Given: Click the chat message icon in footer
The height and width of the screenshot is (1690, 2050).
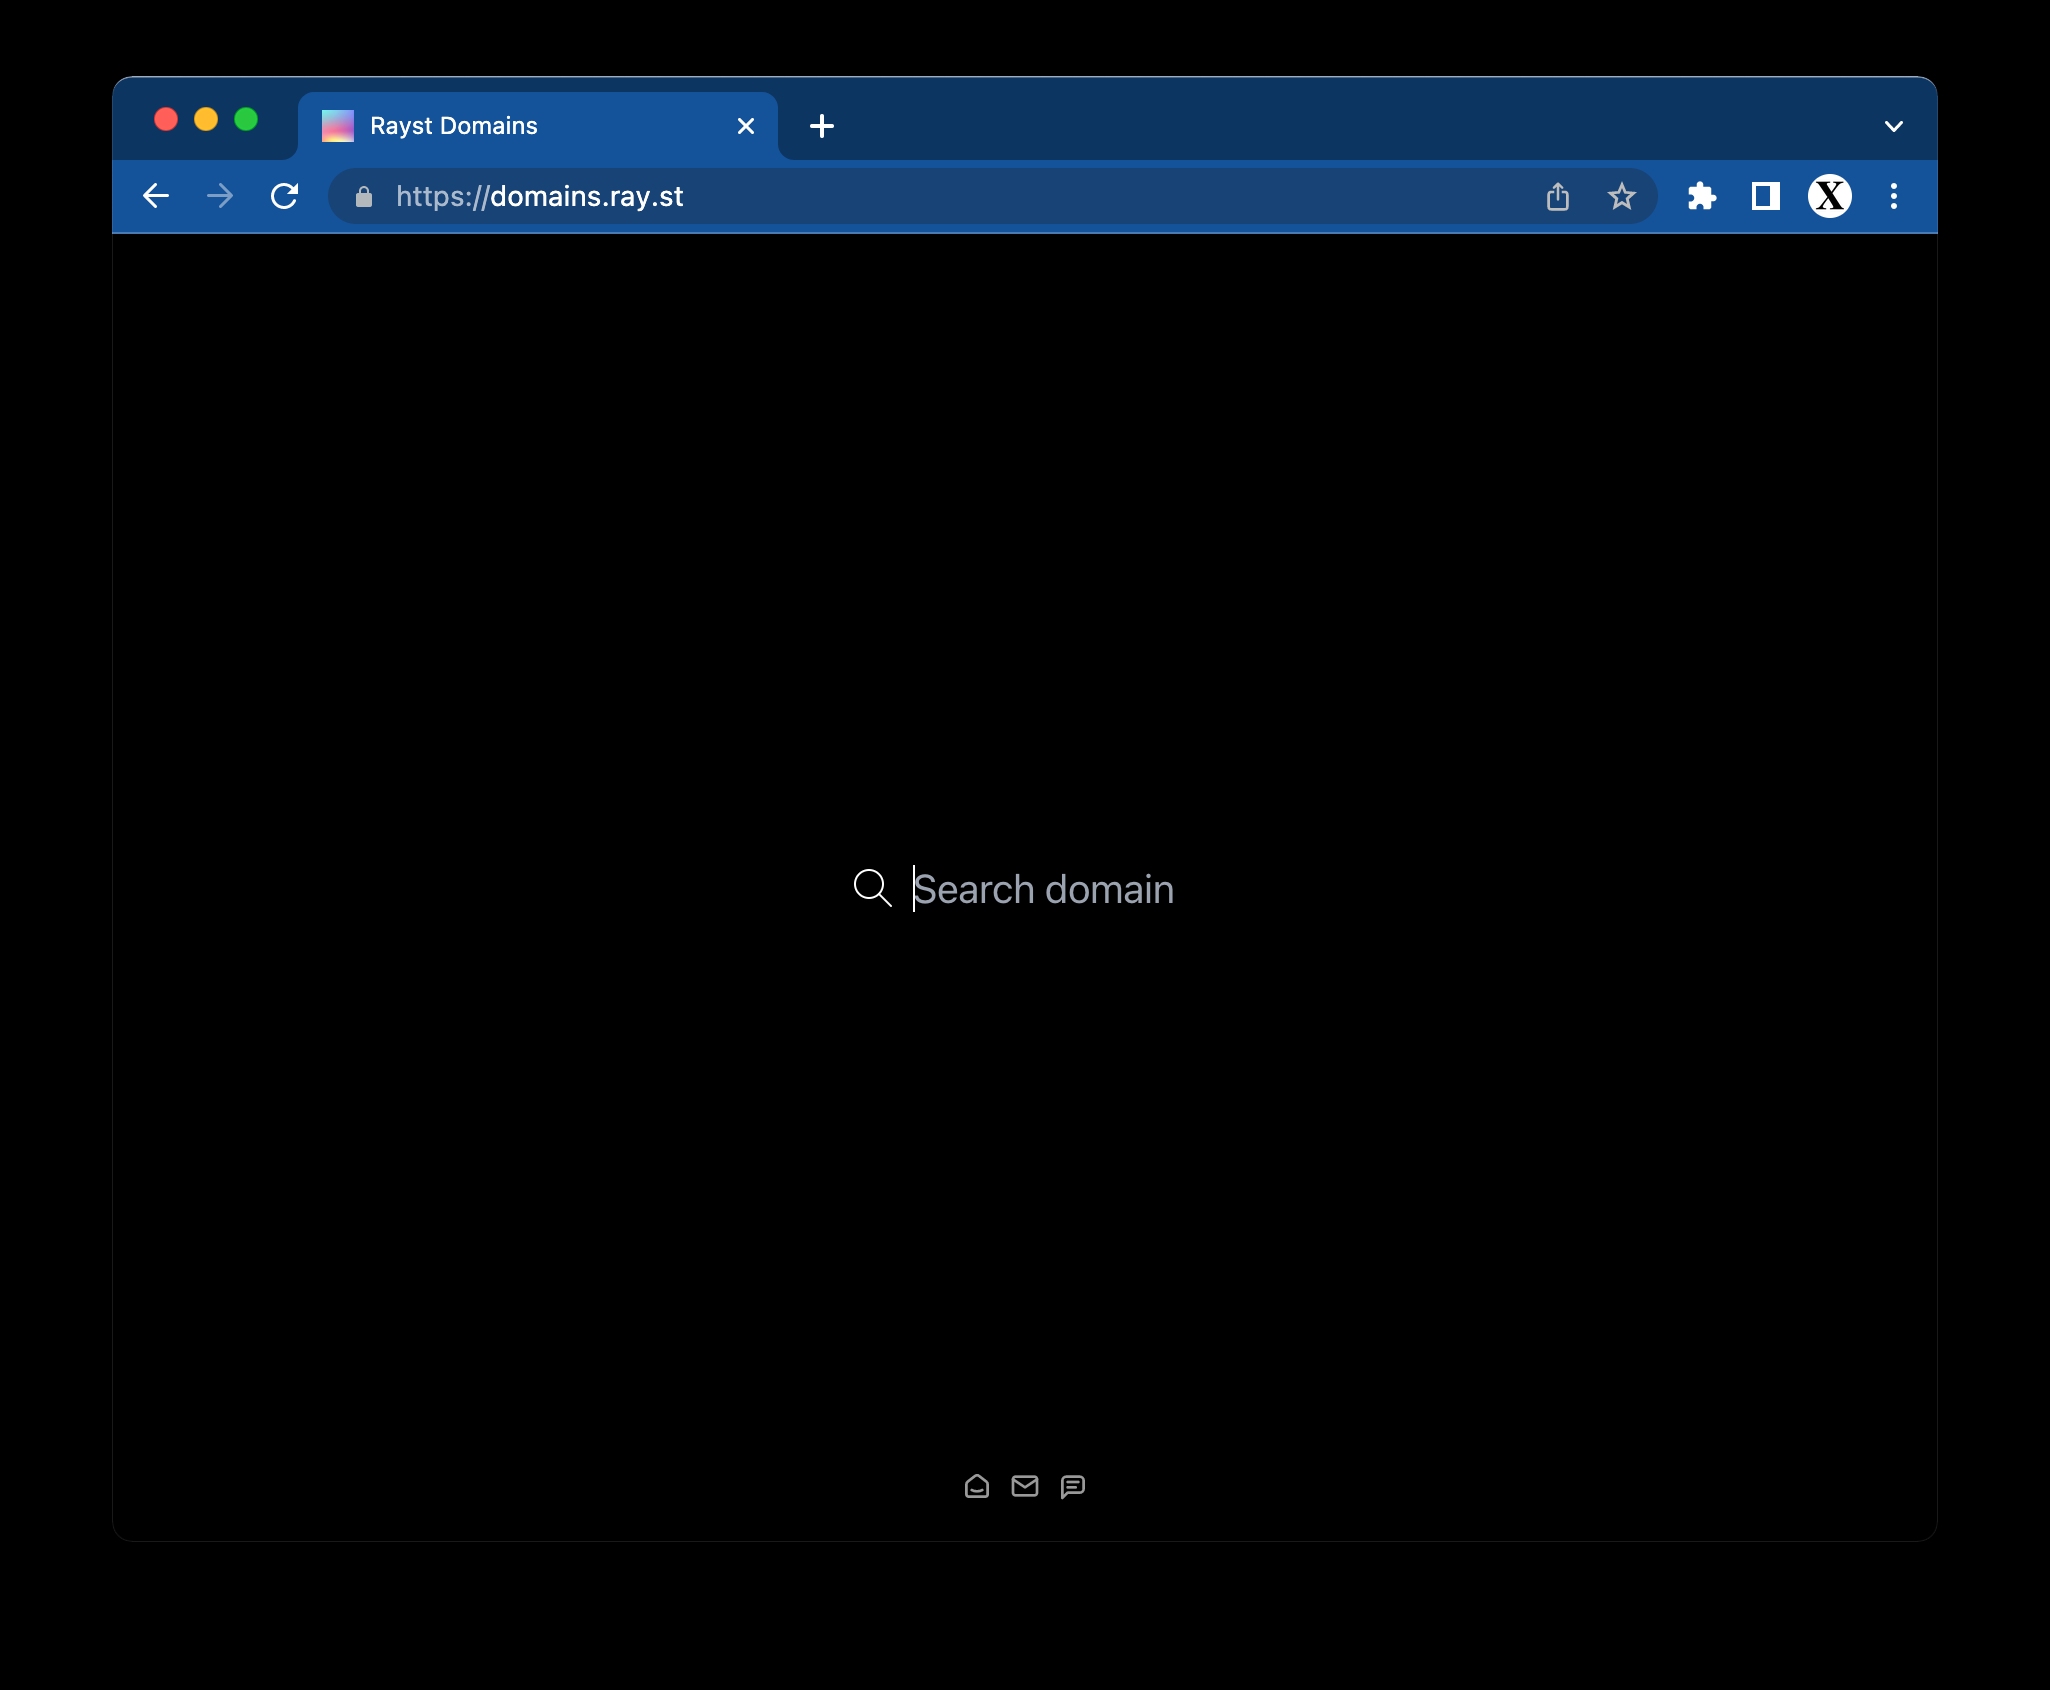Looking at the screenshot, I should [1073, 1486].
